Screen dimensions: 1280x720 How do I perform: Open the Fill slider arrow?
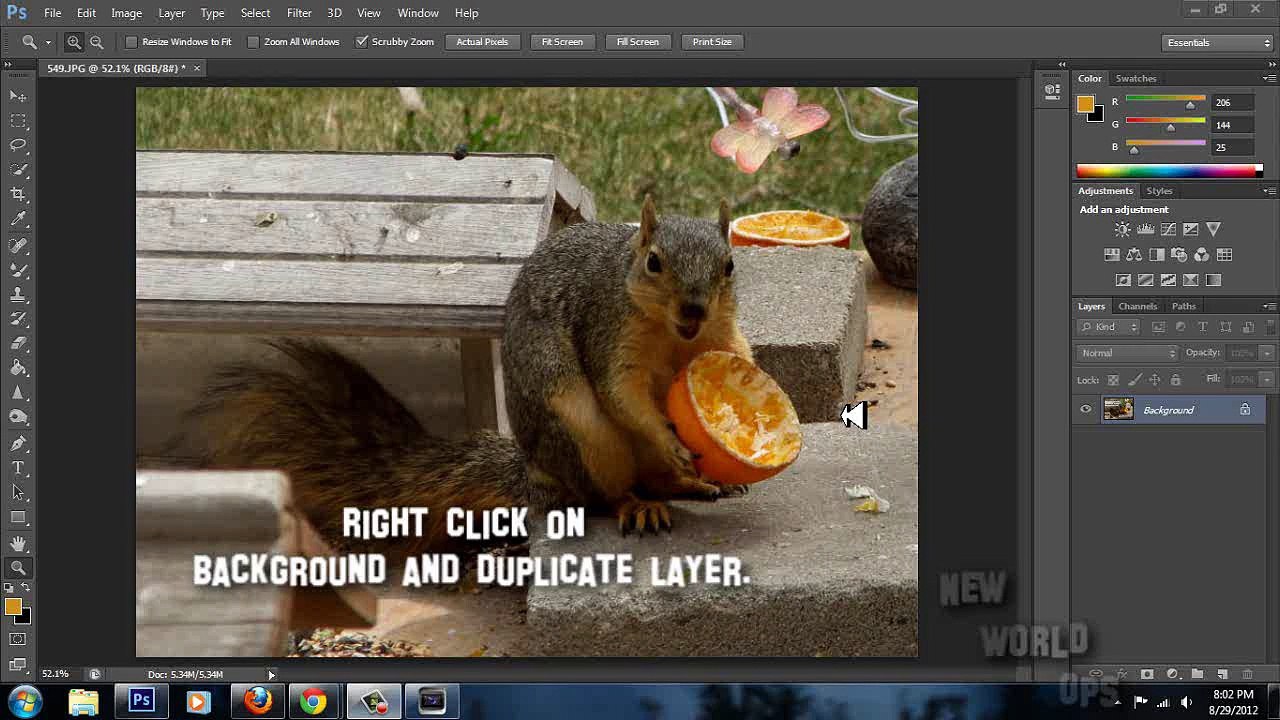[x=1266, y=380]
